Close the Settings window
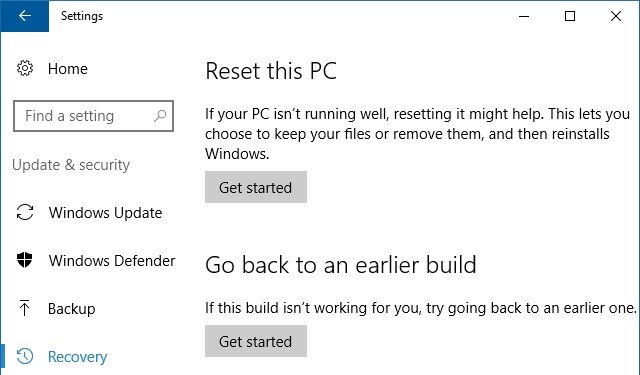640x375 pixels. pyautogui.click(x=616, y=16)
